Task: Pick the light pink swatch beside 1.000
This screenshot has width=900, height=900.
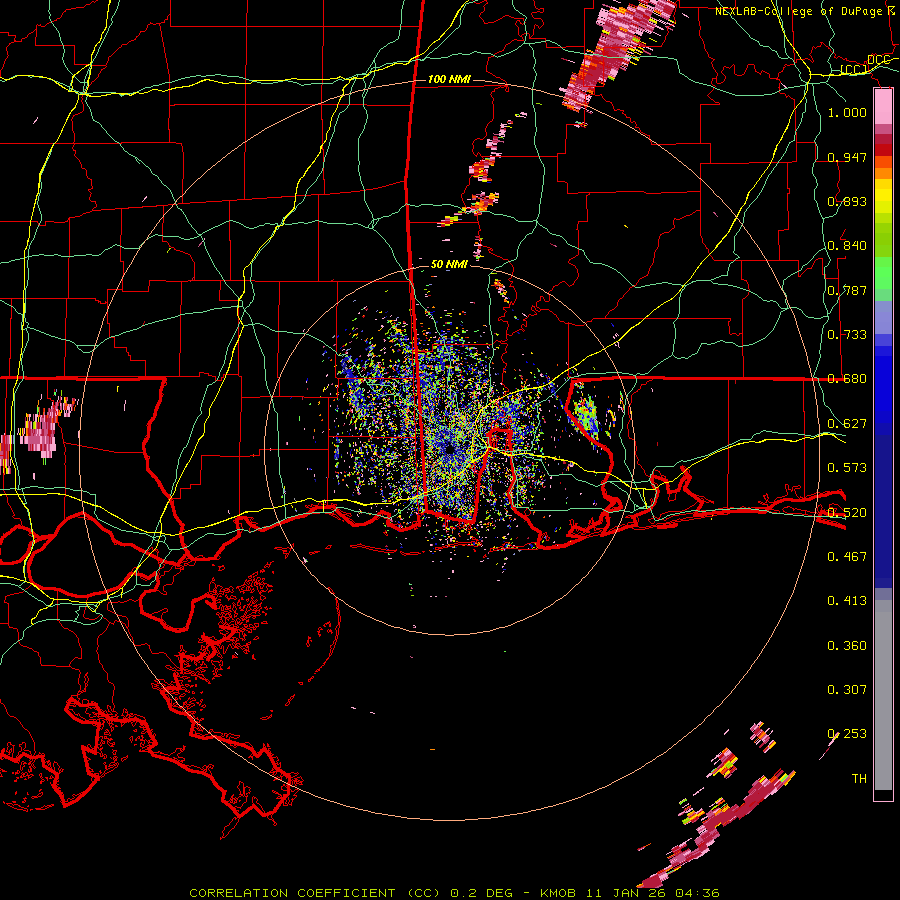Action: point(883,107)
